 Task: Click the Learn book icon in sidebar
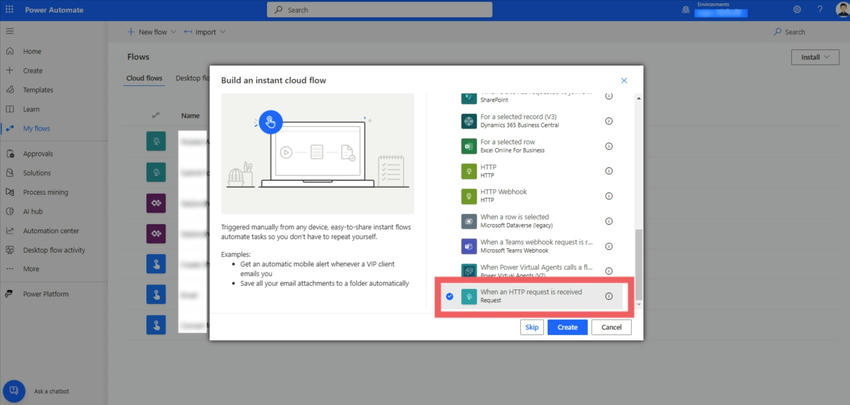coord(10,109)
